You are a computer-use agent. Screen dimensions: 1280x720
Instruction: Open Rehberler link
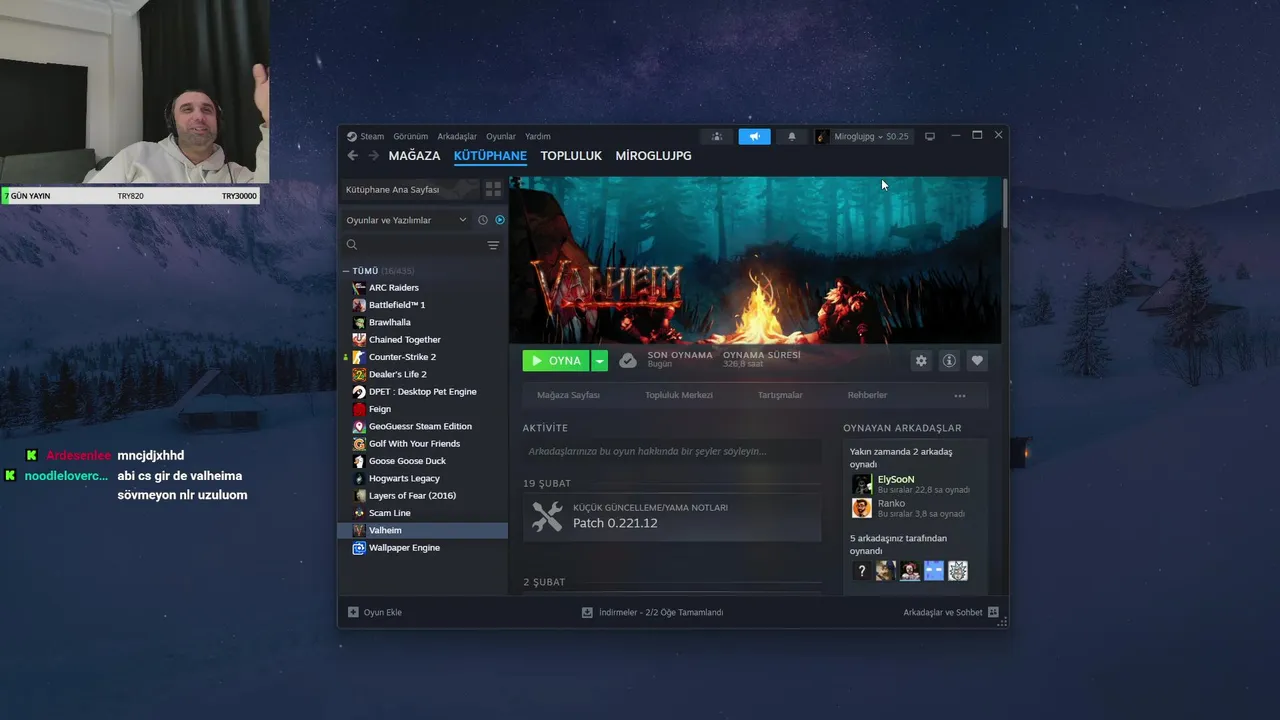[x=867, y=395]
